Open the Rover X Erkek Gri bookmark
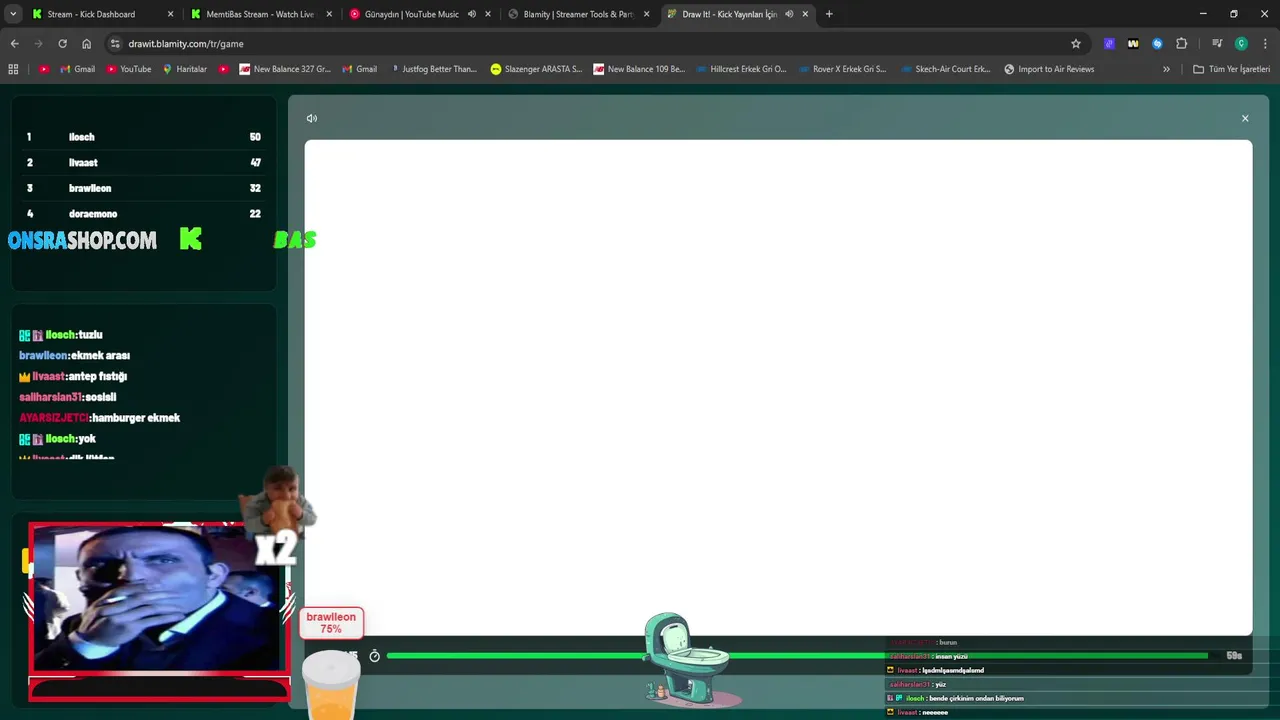The image size is (1280, 720). pos(842,69)
